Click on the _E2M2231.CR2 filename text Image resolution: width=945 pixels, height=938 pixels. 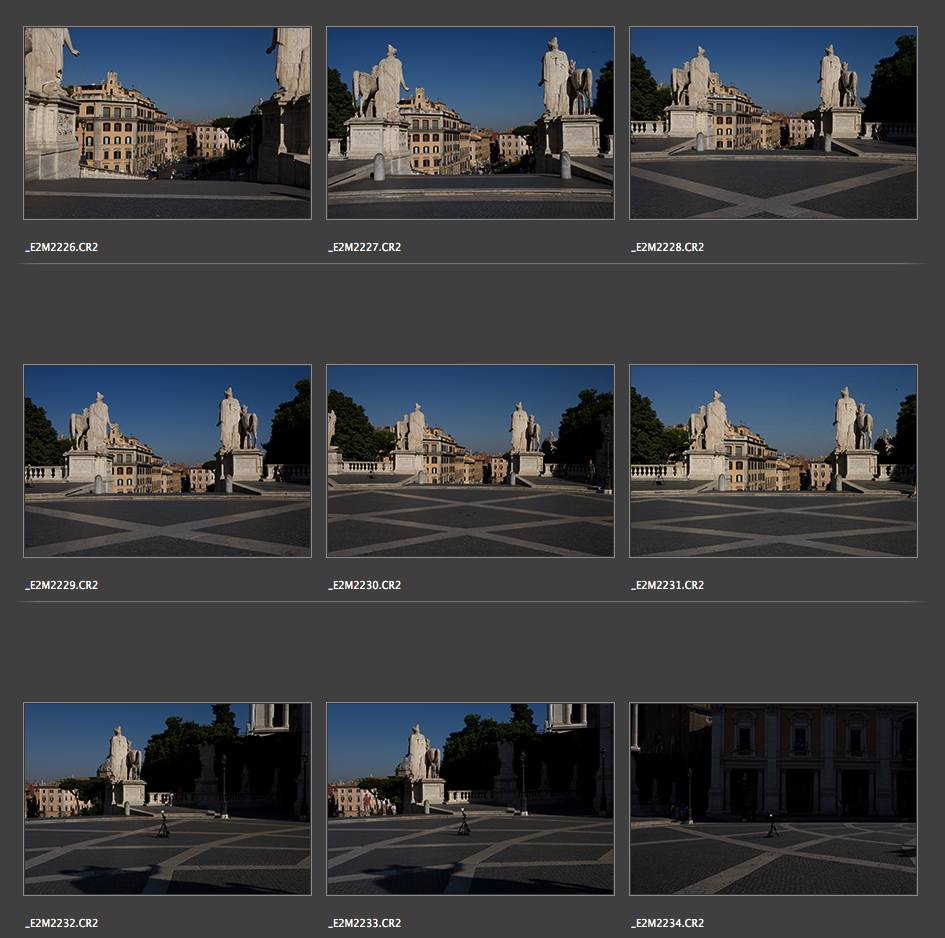point(668,585)
